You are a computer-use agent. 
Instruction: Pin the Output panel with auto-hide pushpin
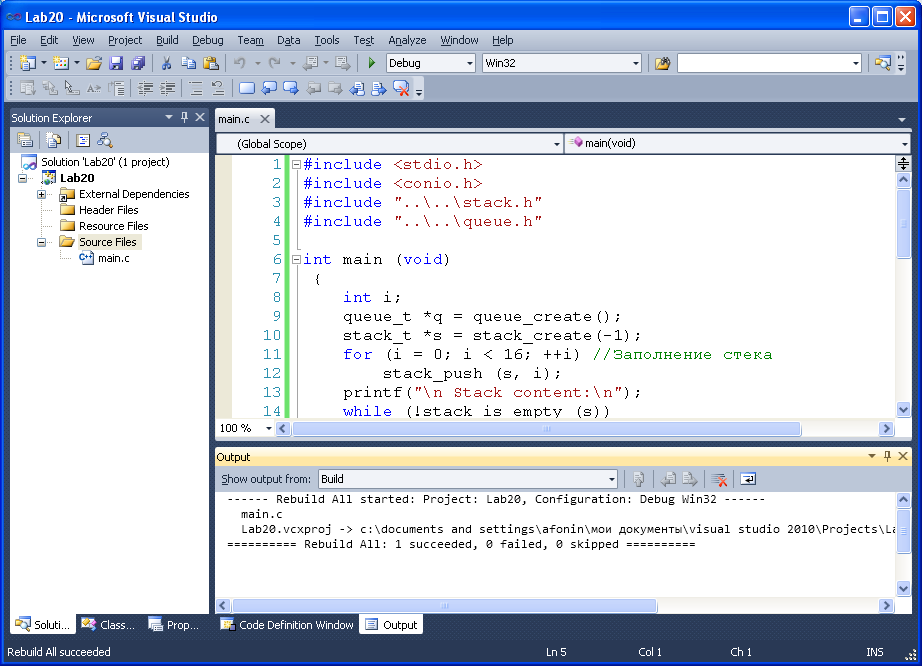(x=887, y=456)
